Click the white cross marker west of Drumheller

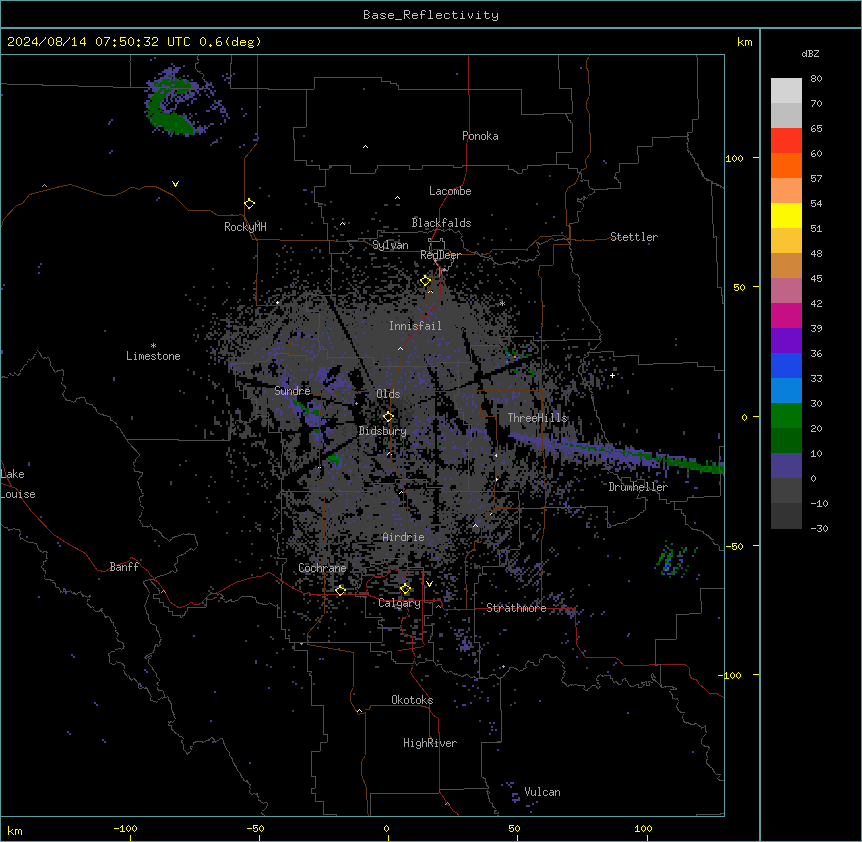tap(612, 375)
